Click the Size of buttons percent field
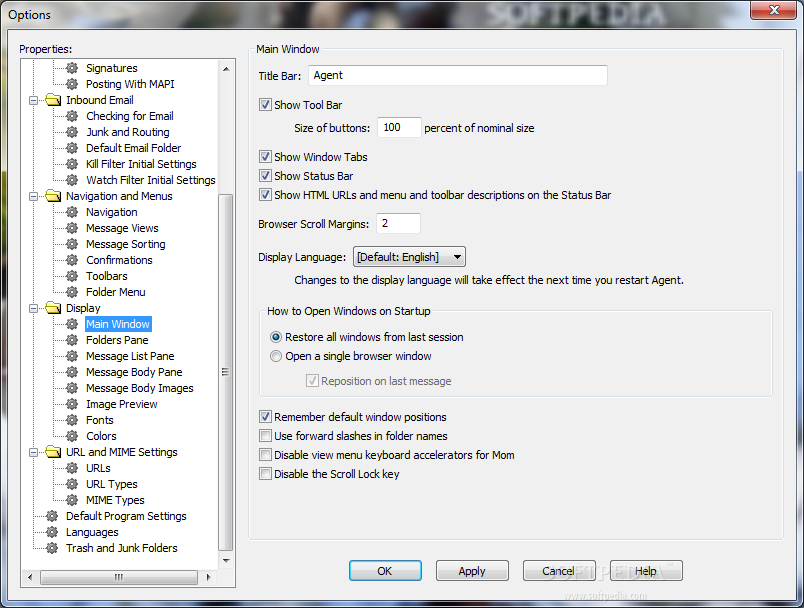This screenshot has width=804, height=608. coord(399,127)
